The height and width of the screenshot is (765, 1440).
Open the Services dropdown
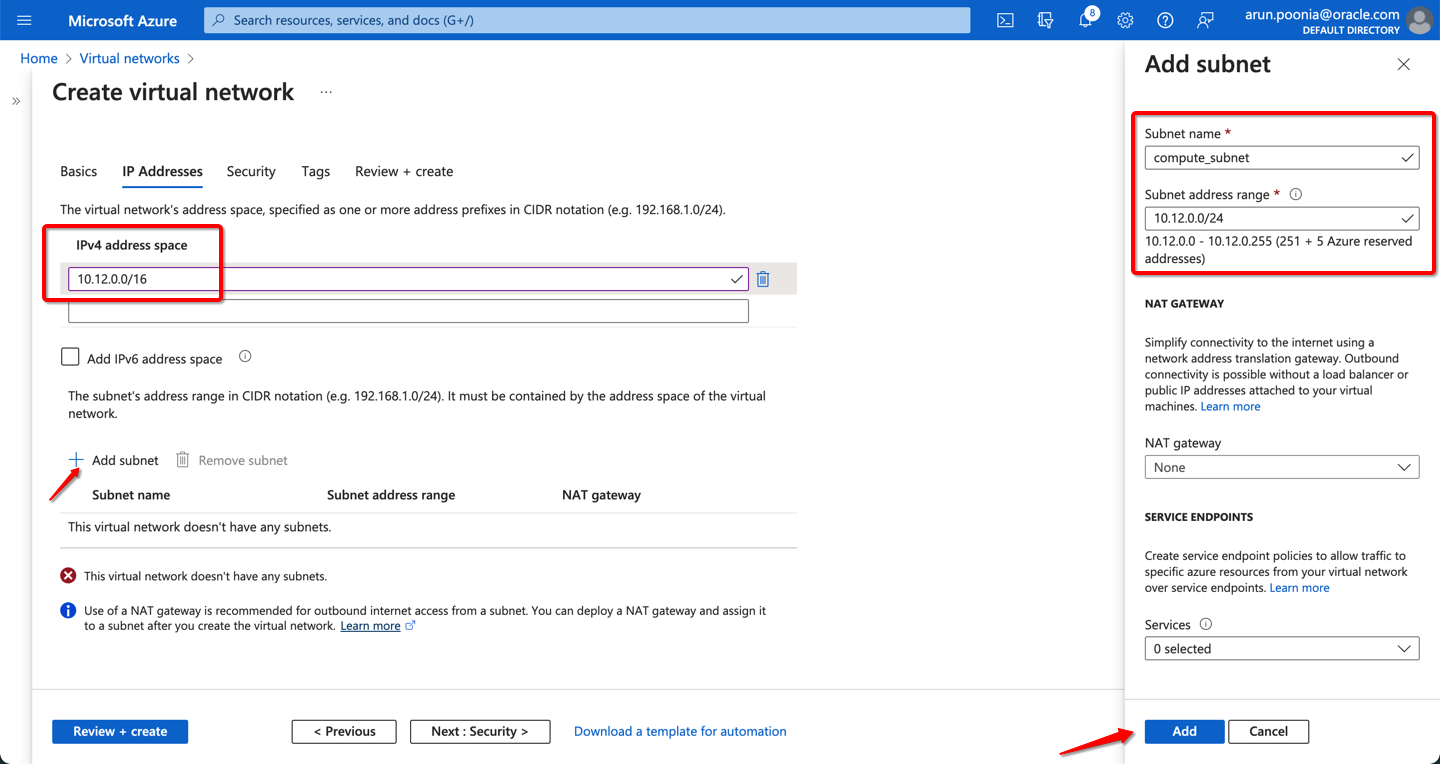(1281, 649)
